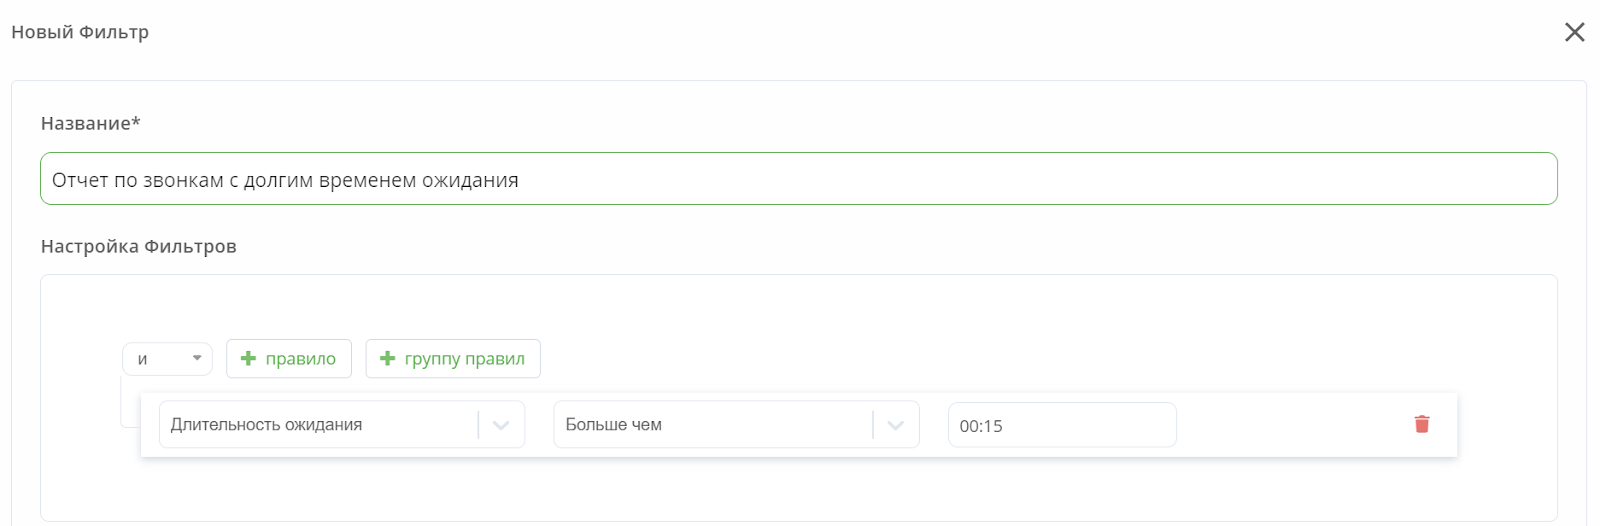
Task: Click the Название* label
Action: tap(91, 123)
